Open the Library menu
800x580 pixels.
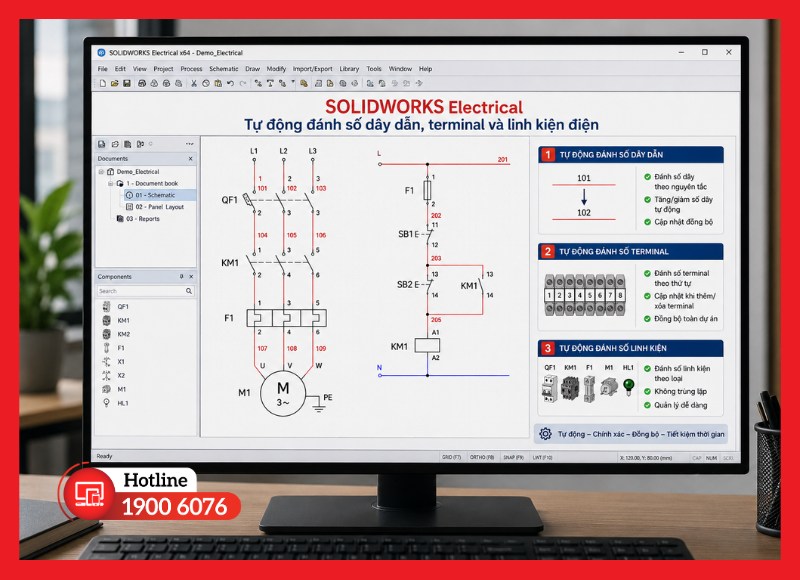349,69
